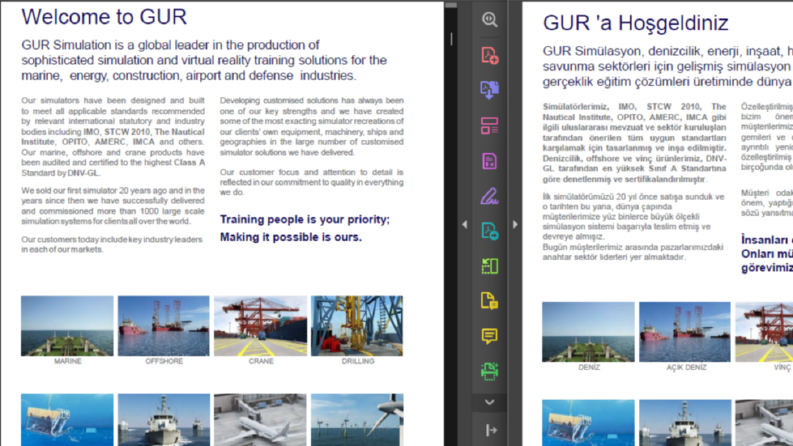793x446 pixels.
Task: Open the teal Request Signatures tool
Action: (489, 231)
